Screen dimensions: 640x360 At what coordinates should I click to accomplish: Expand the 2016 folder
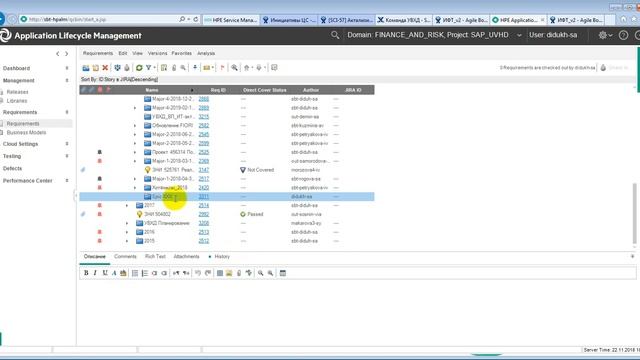[x=127, y=232]
